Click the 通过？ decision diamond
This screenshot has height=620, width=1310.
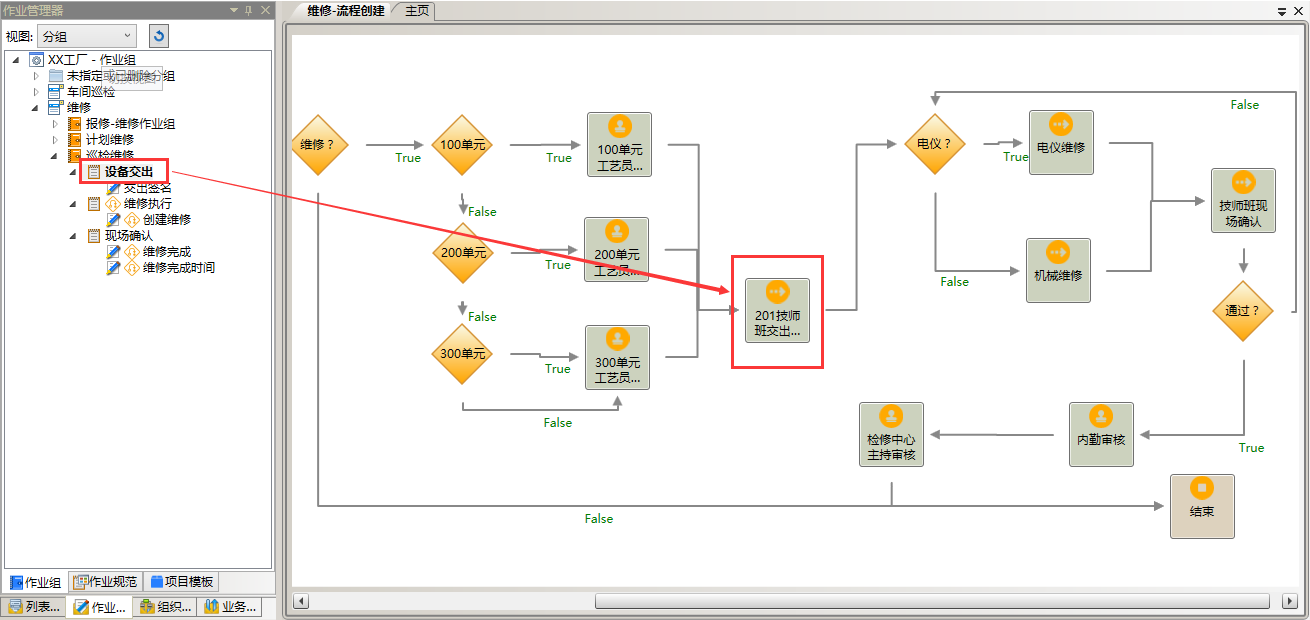(1243, 311)
